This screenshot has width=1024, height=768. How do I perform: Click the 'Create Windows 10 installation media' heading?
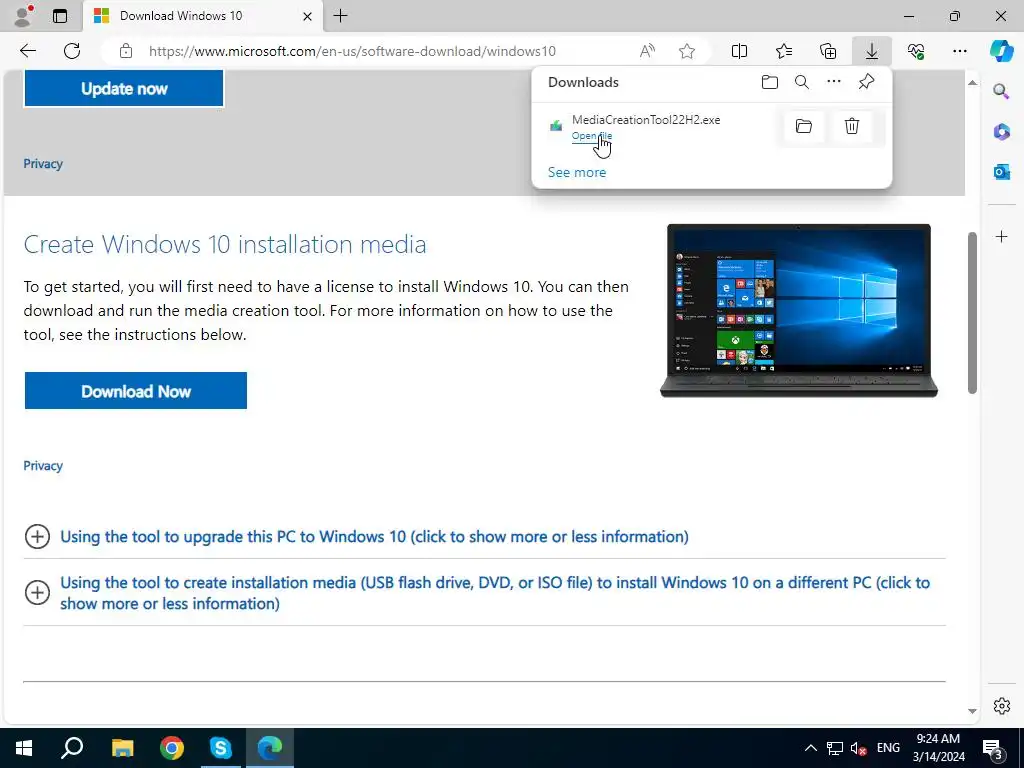(225, 244)
